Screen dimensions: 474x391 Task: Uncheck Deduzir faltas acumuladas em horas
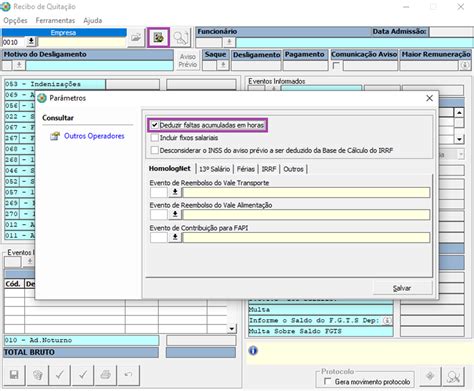(x=155, y=125)
